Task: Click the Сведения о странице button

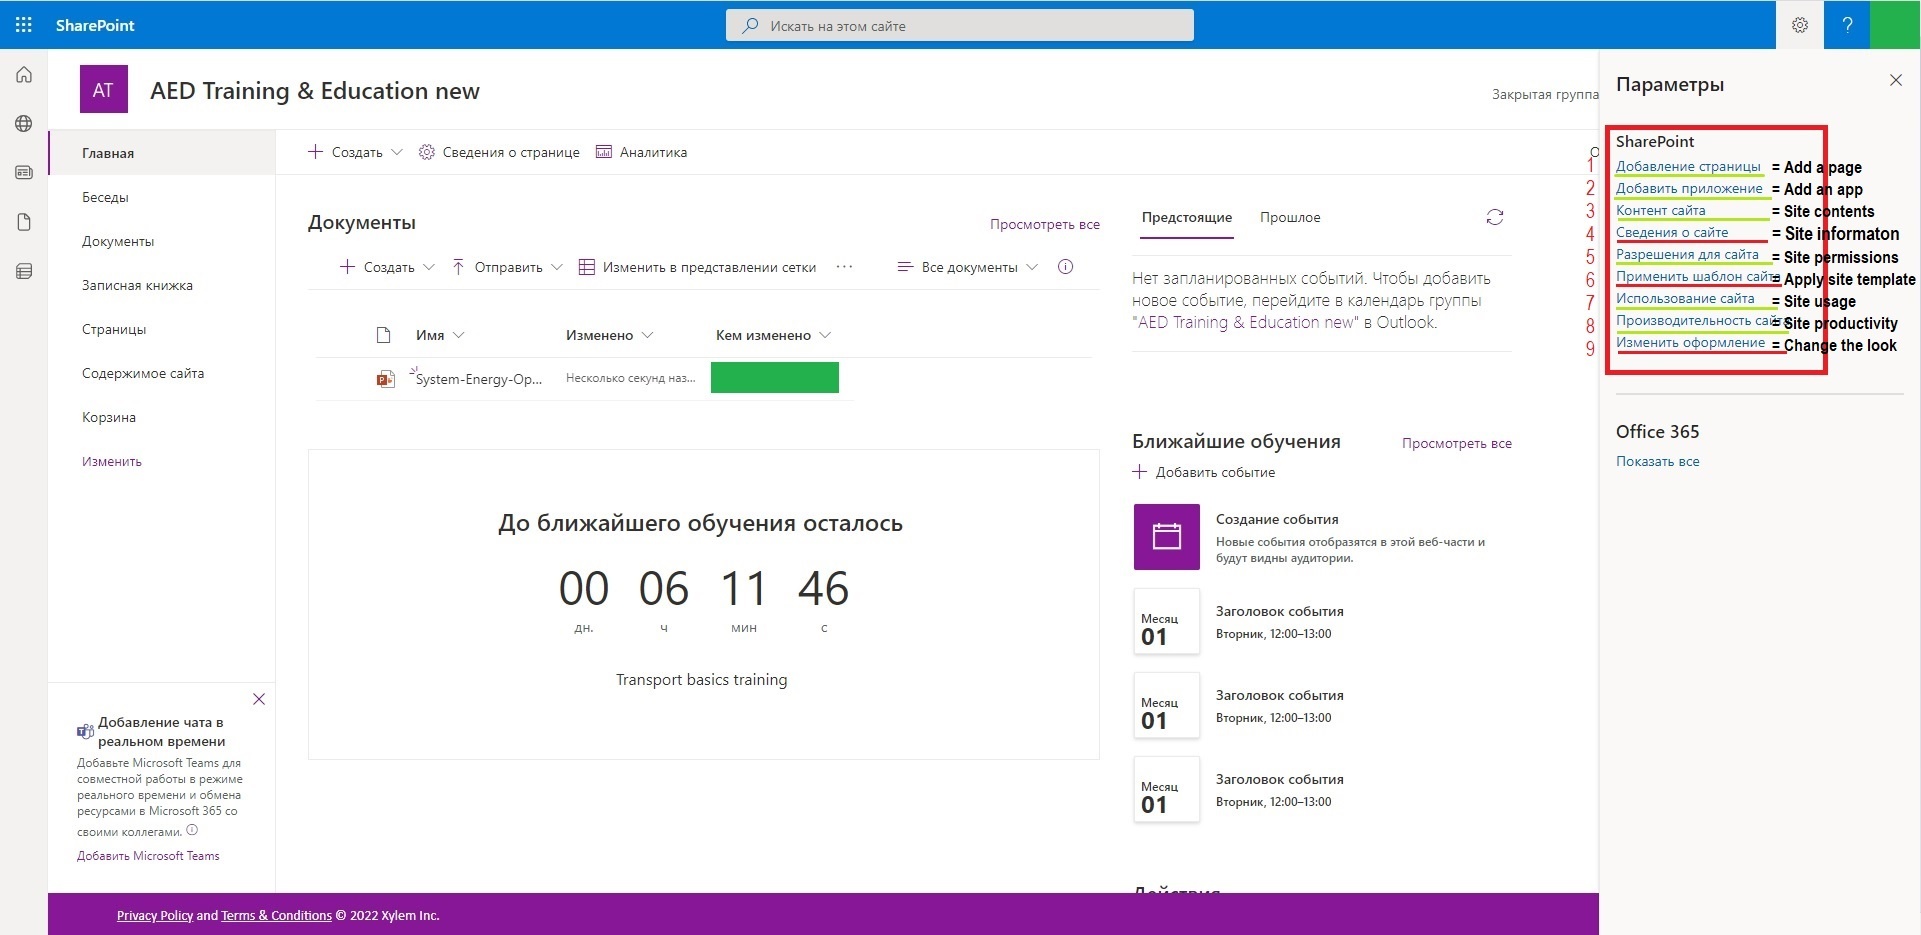Action: 499,152
